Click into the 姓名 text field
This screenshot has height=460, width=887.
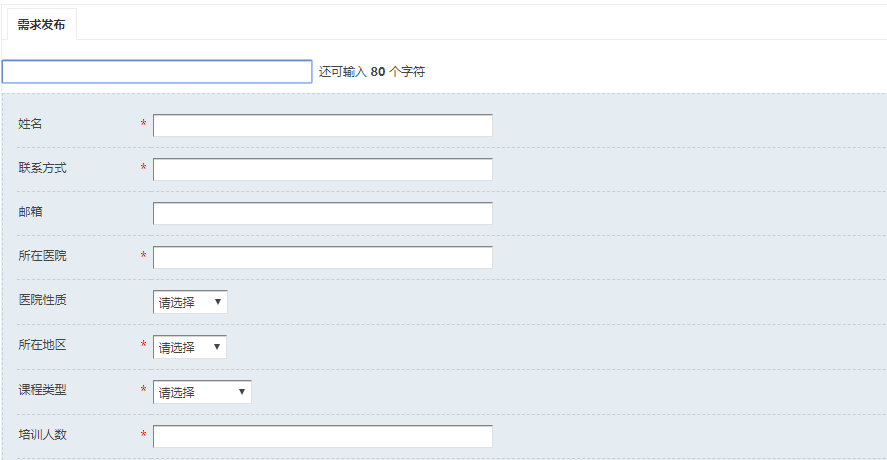(322, 125)
